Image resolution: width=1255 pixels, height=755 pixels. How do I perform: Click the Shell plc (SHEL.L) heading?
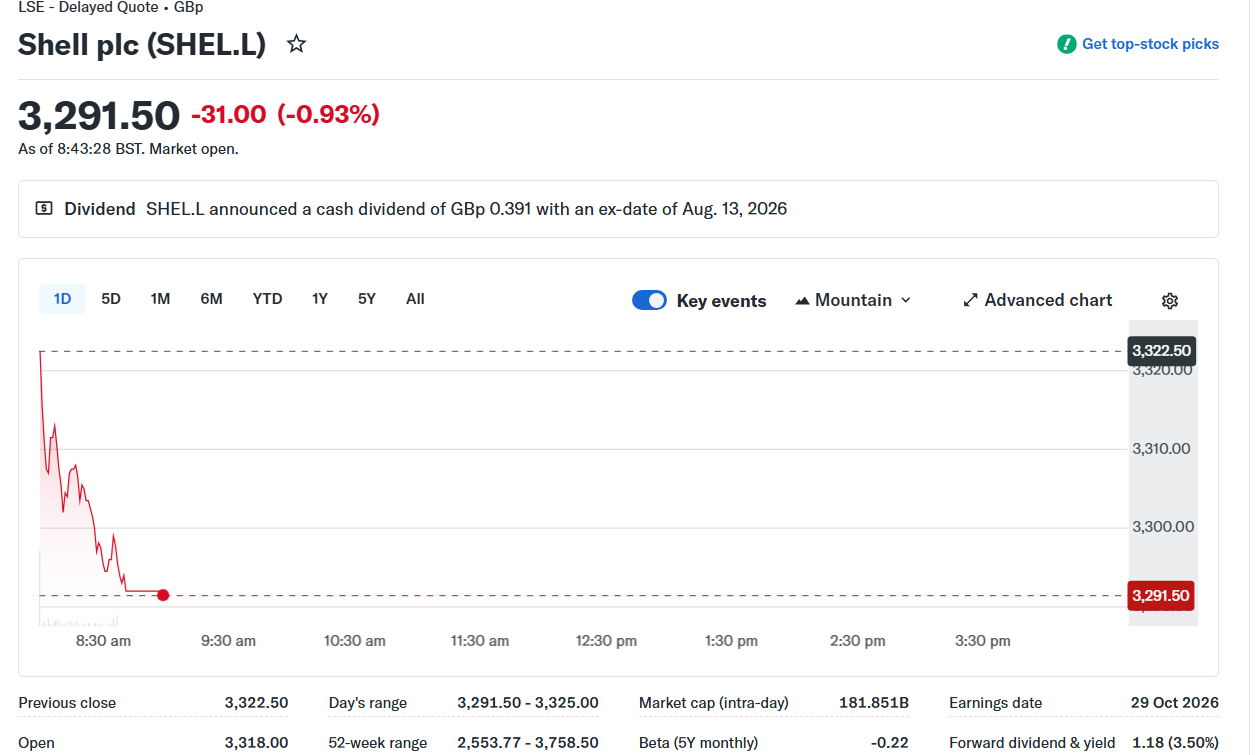(142, 45)
